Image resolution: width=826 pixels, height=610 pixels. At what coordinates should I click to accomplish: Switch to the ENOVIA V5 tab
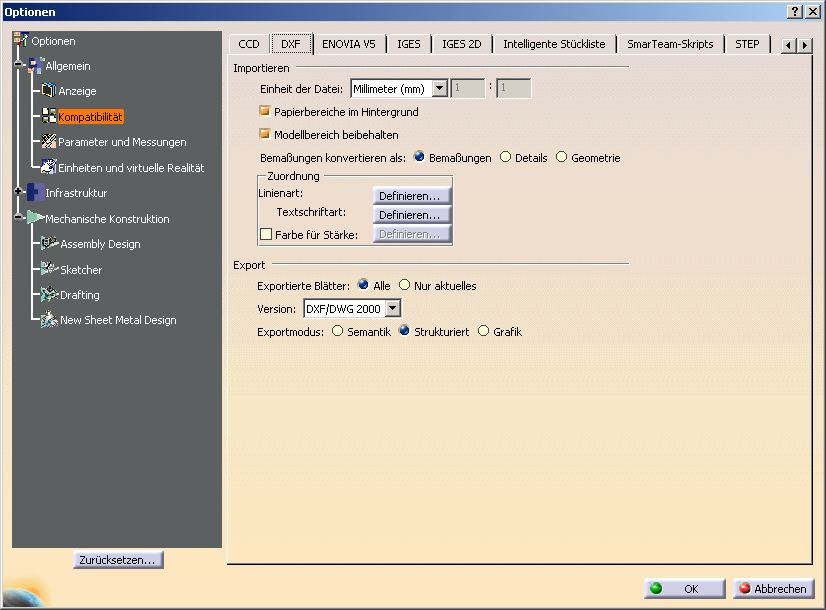[x=349, y=44]
